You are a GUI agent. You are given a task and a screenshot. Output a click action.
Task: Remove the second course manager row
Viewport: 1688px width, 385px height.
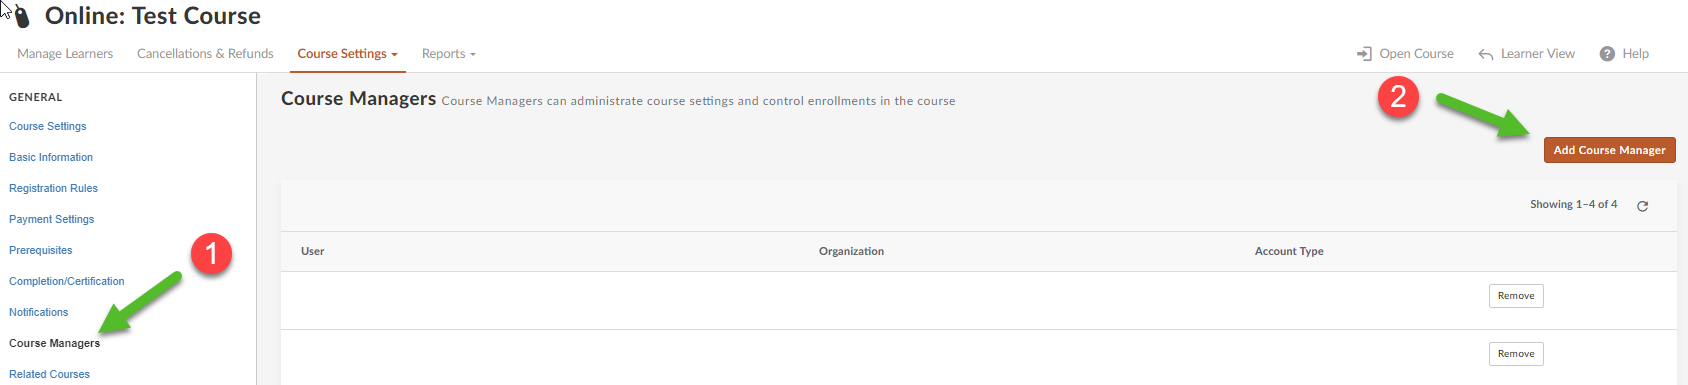[x=1516, y=354]
